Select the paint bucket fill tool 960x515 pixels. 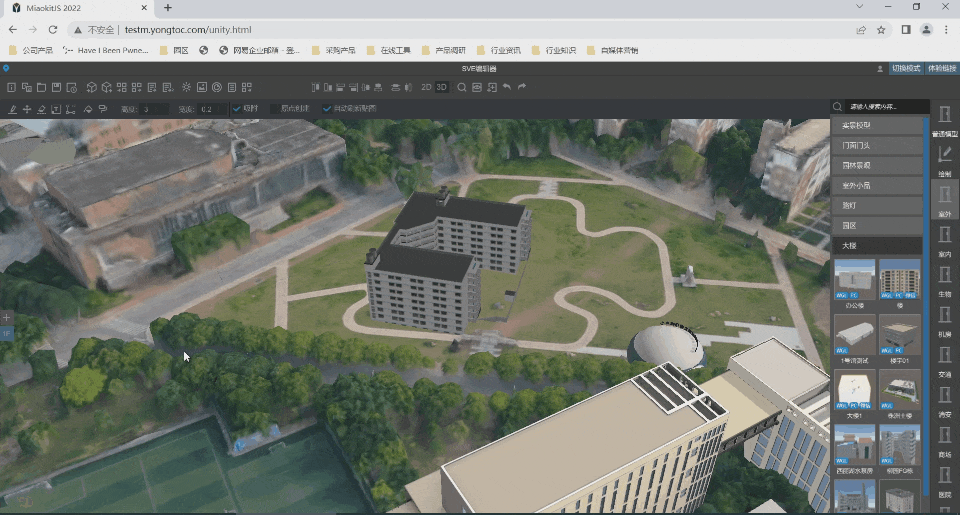pos(88,109)
